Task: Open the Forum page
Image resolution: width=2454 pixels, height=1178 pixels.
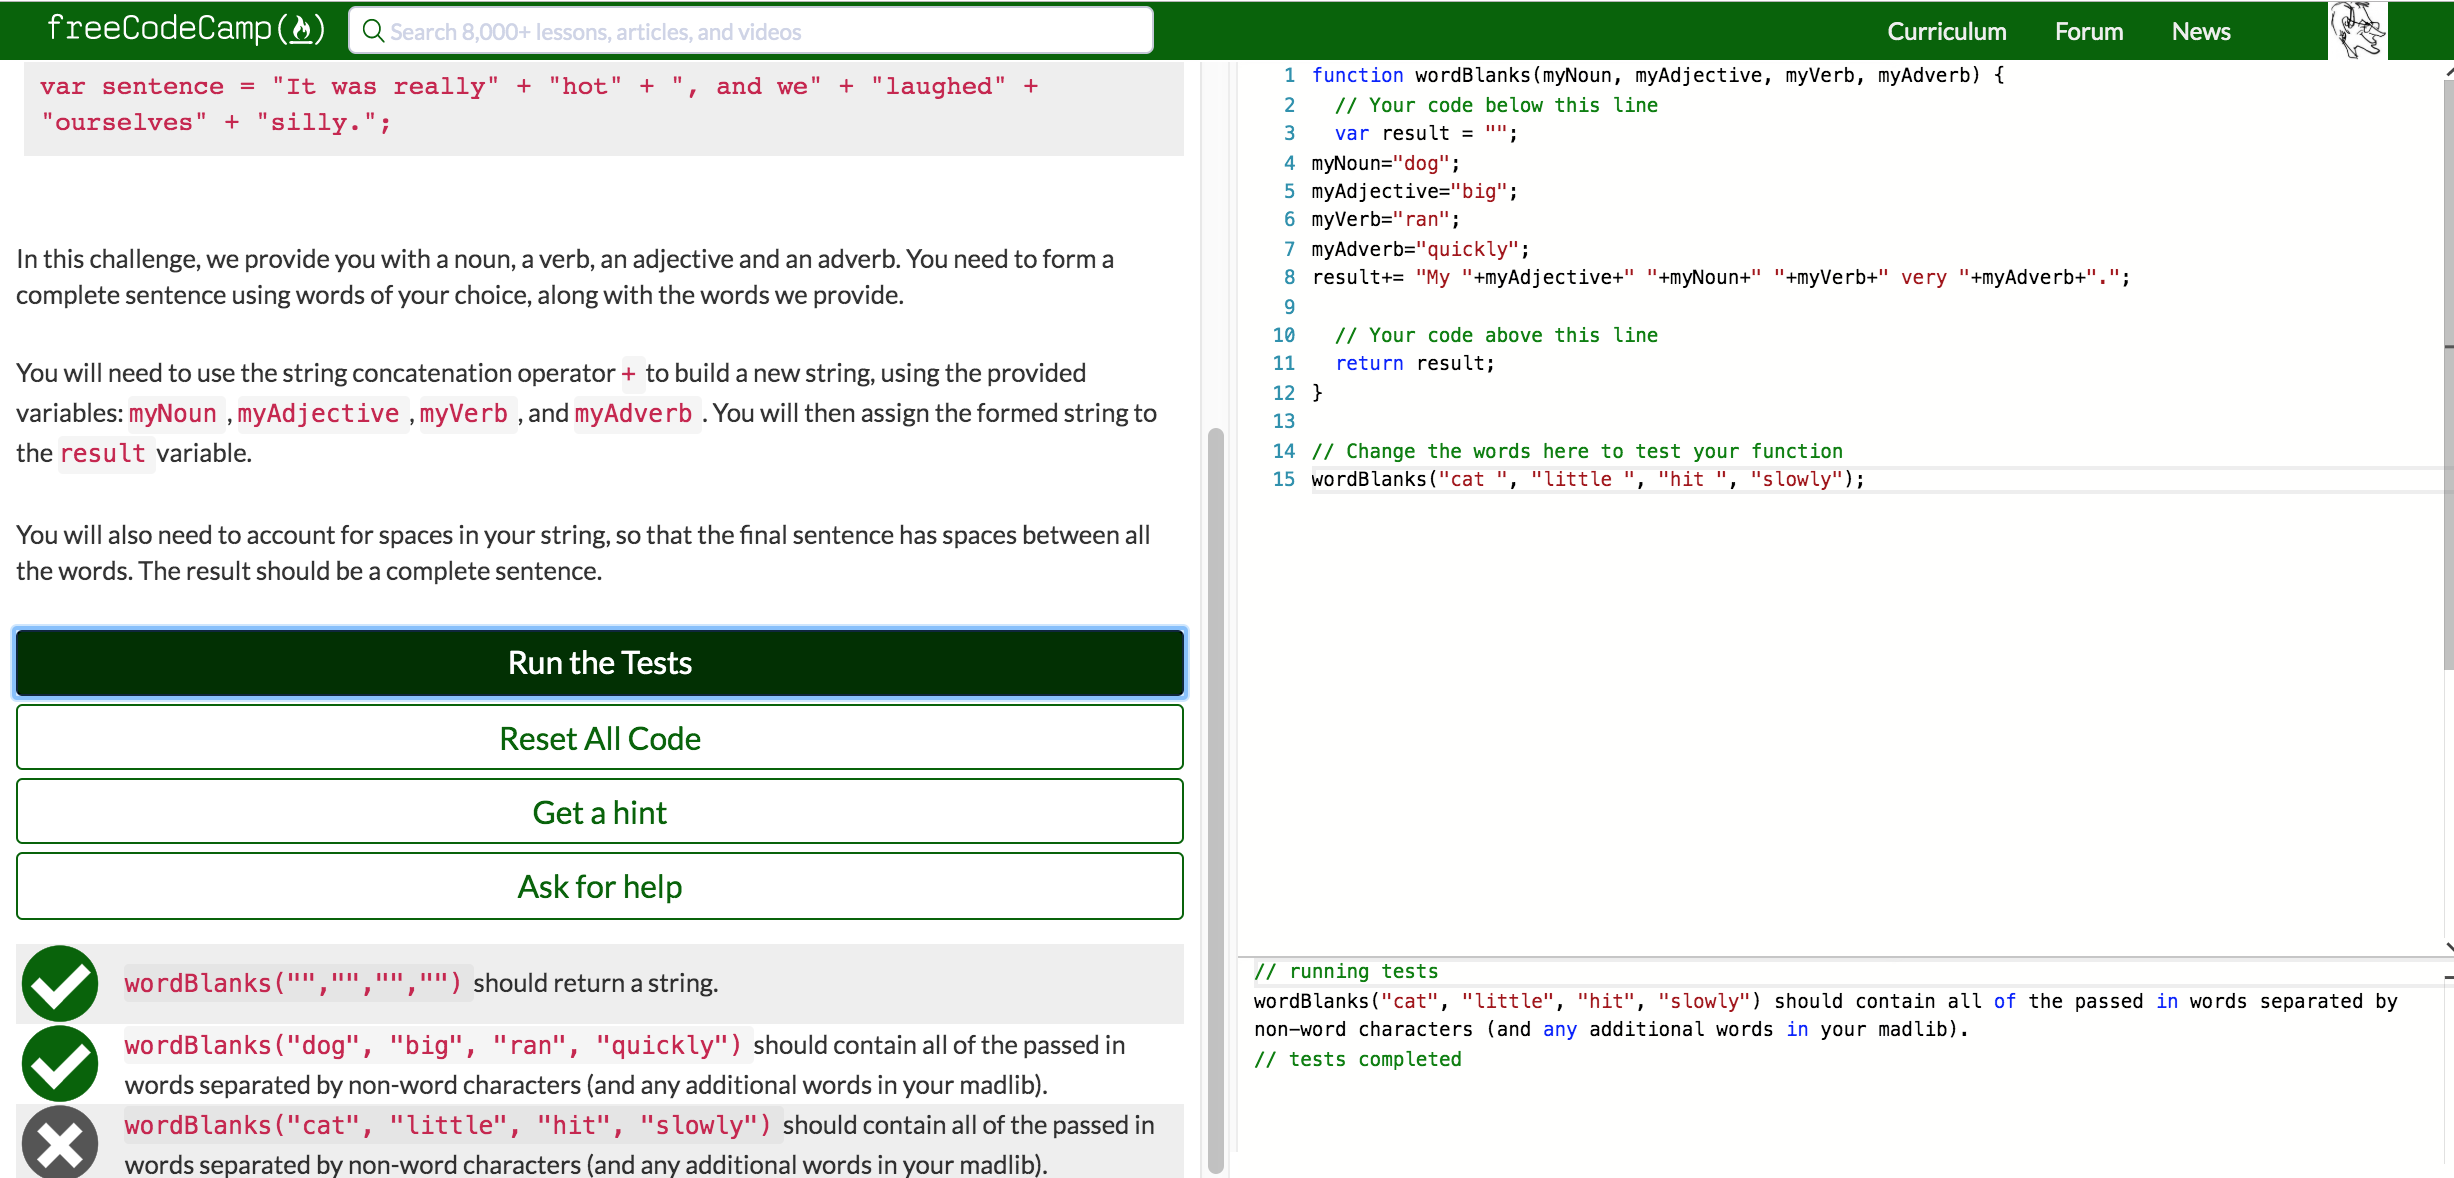Action: (x=2087, y=31)
